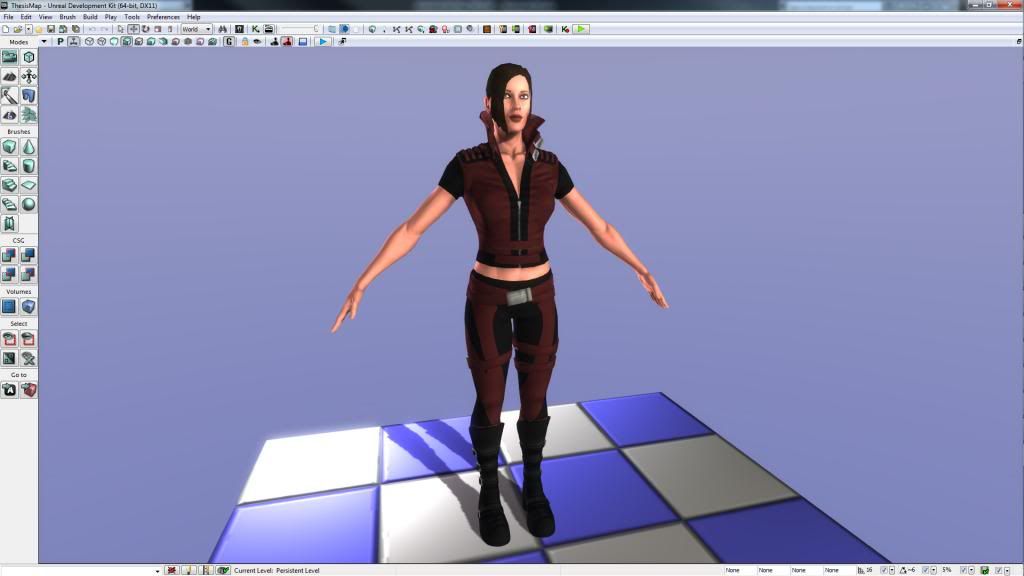Open the Preferences menu
1024x576 pixels.
pyautogui.click(x=163, y=17)
